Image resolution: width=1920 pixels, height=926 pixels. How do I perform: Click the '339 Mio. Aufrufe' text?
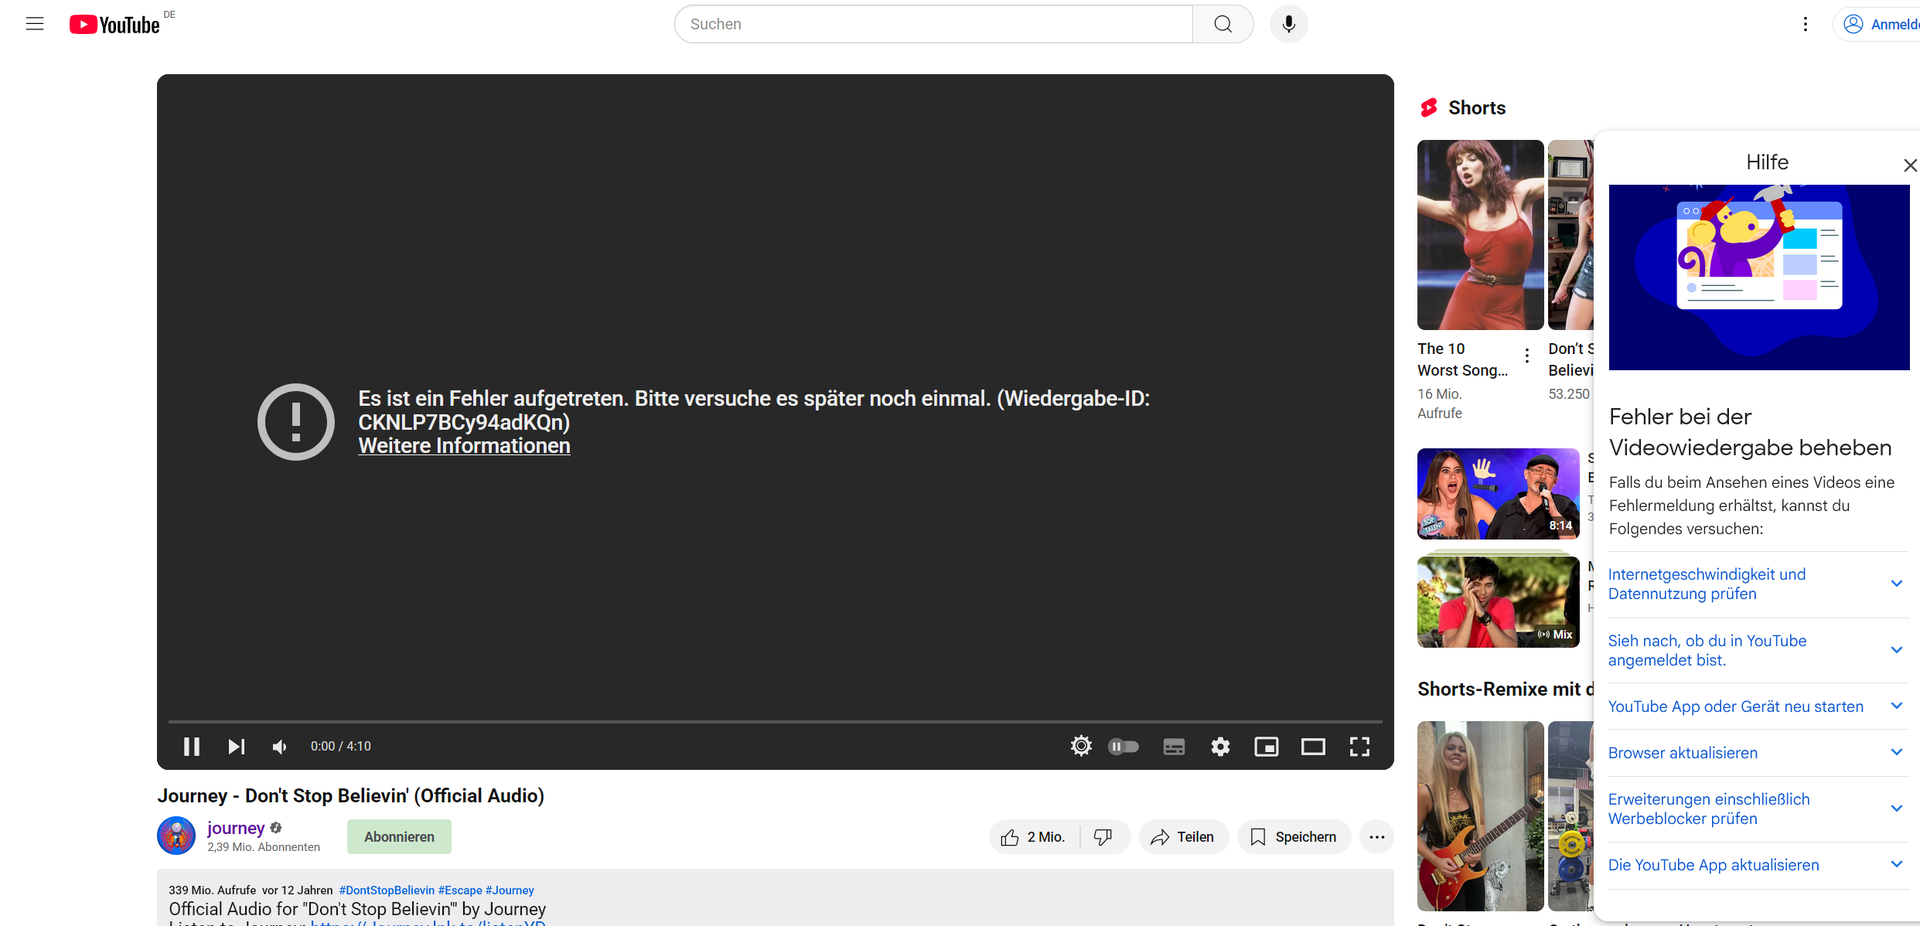pyautogui.click(x=212, y=890)
